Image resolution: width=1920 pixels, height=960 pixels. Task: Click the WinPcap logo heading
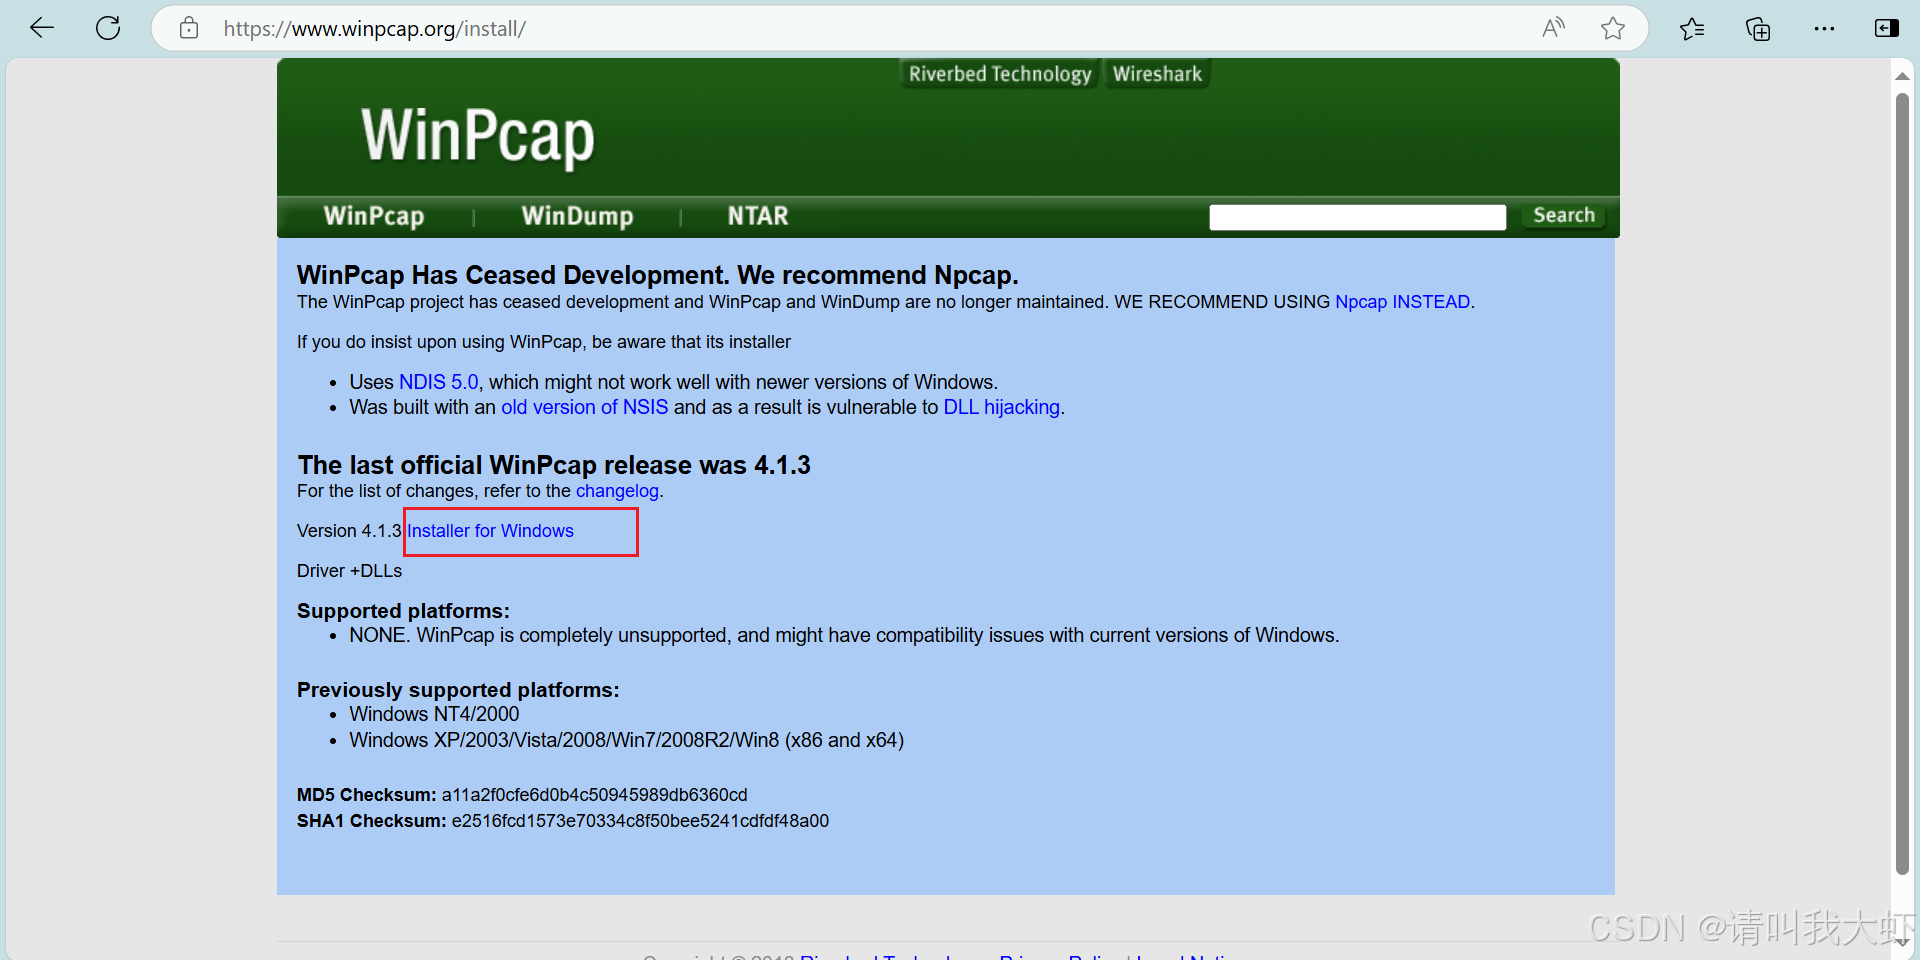[x=478, y=136]
